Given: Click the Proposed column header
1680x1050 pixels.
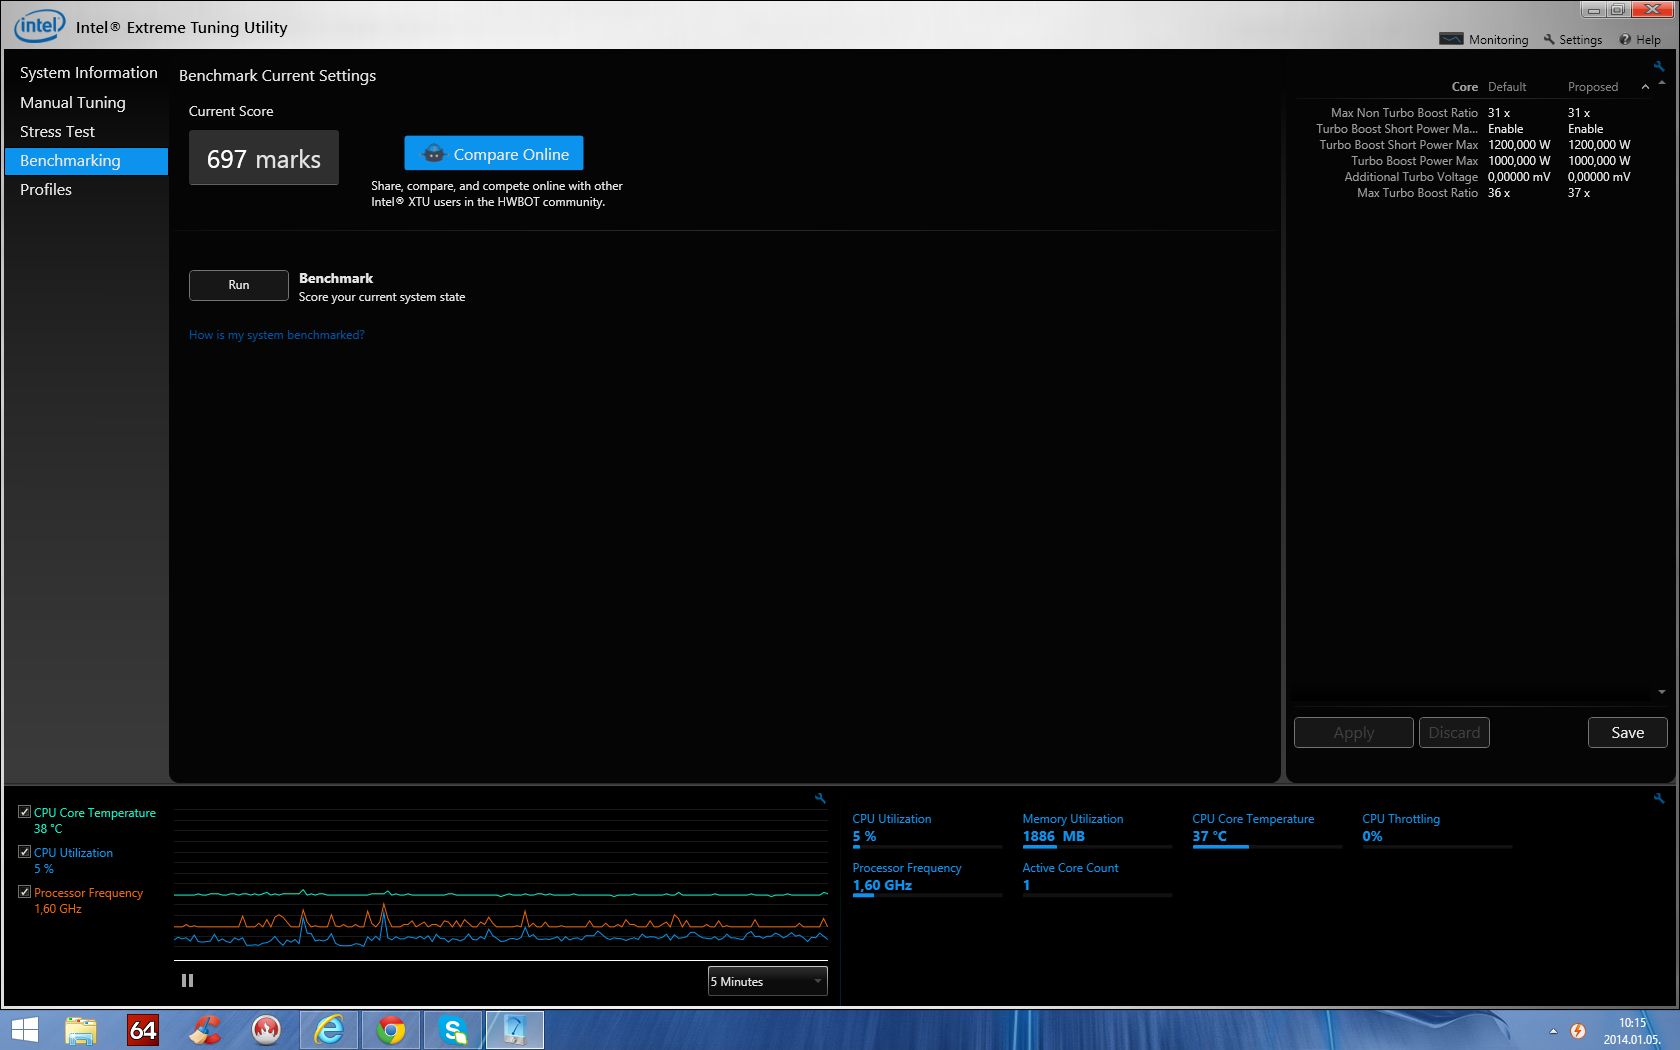Looking at the screenshot, I should click(1593, 87).
